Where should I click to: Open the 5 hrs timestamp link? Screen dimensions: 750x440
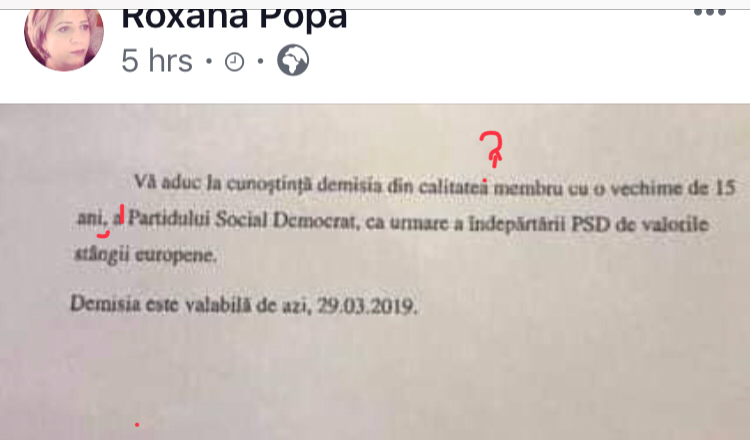(x=157, y=61)
